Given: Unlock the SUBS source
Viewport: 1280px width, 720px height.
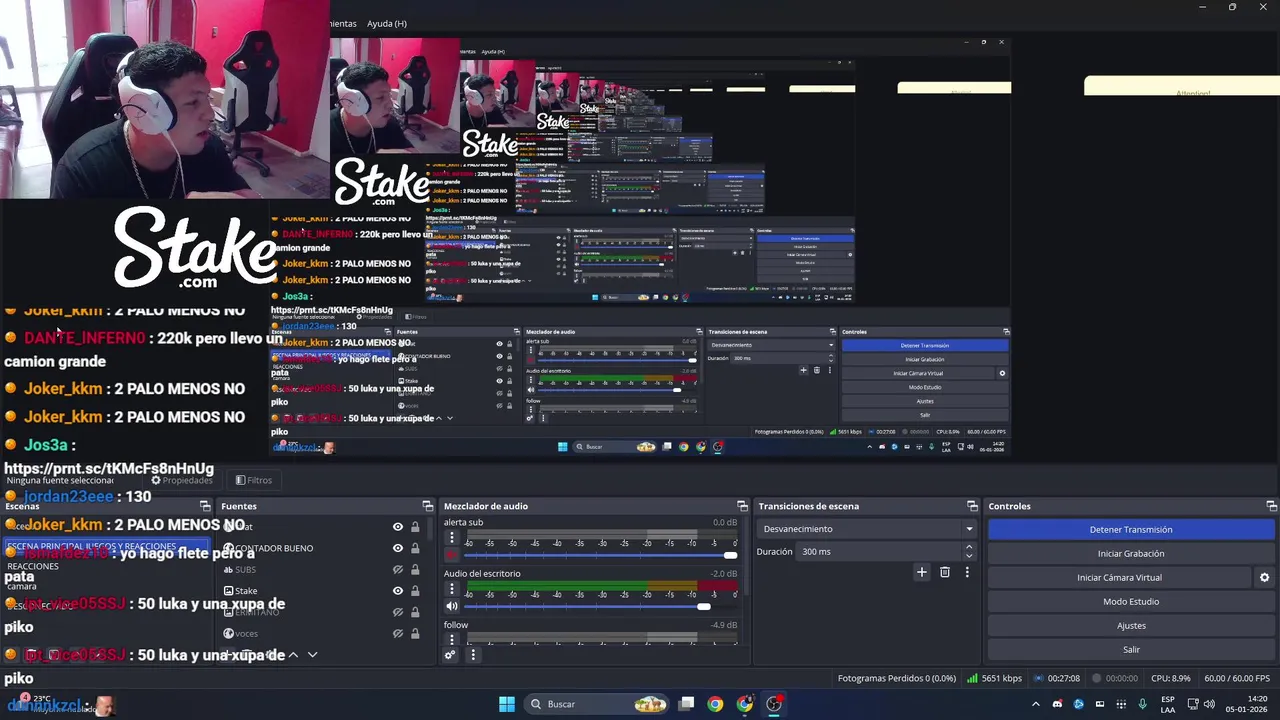Looking at the screenshot, I should click(415, 569).
